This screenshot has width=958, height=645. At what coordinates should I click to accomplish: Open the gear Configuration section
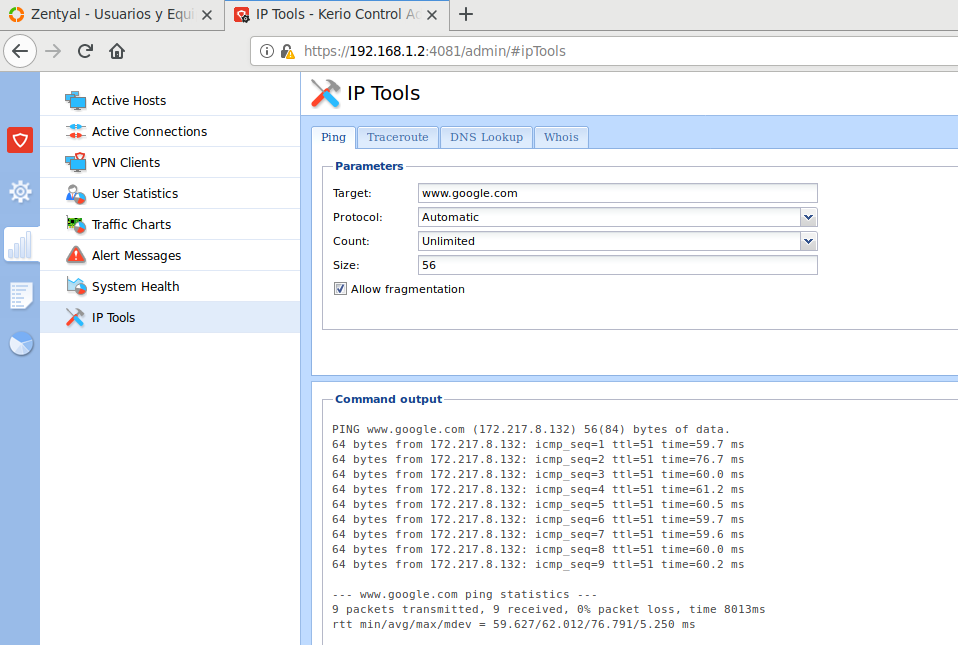point(20,192)
